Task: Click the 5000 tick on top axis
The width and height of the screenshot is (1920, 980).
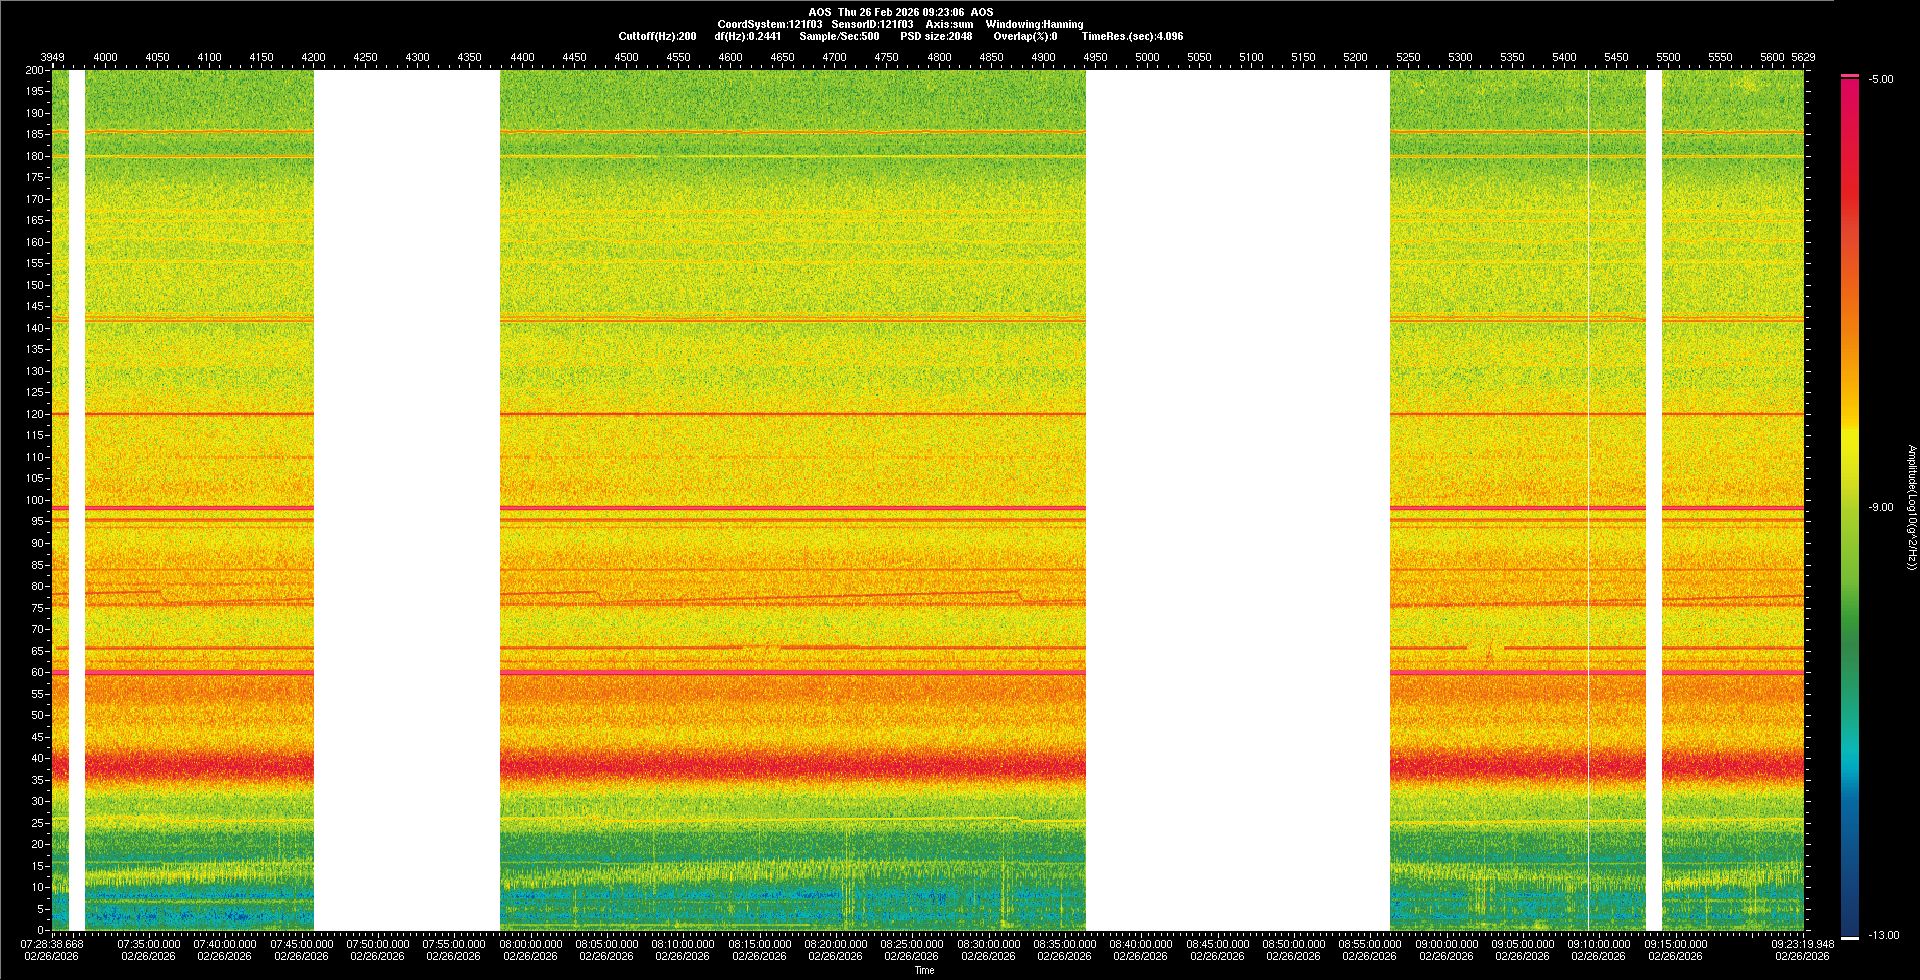Action: tap(1147, 57)
